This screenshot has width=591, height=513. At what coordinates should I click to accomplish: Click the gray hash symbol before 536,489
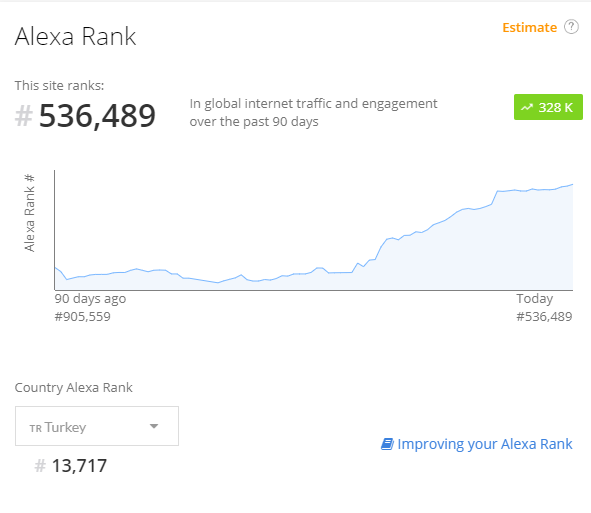(23, 115)
